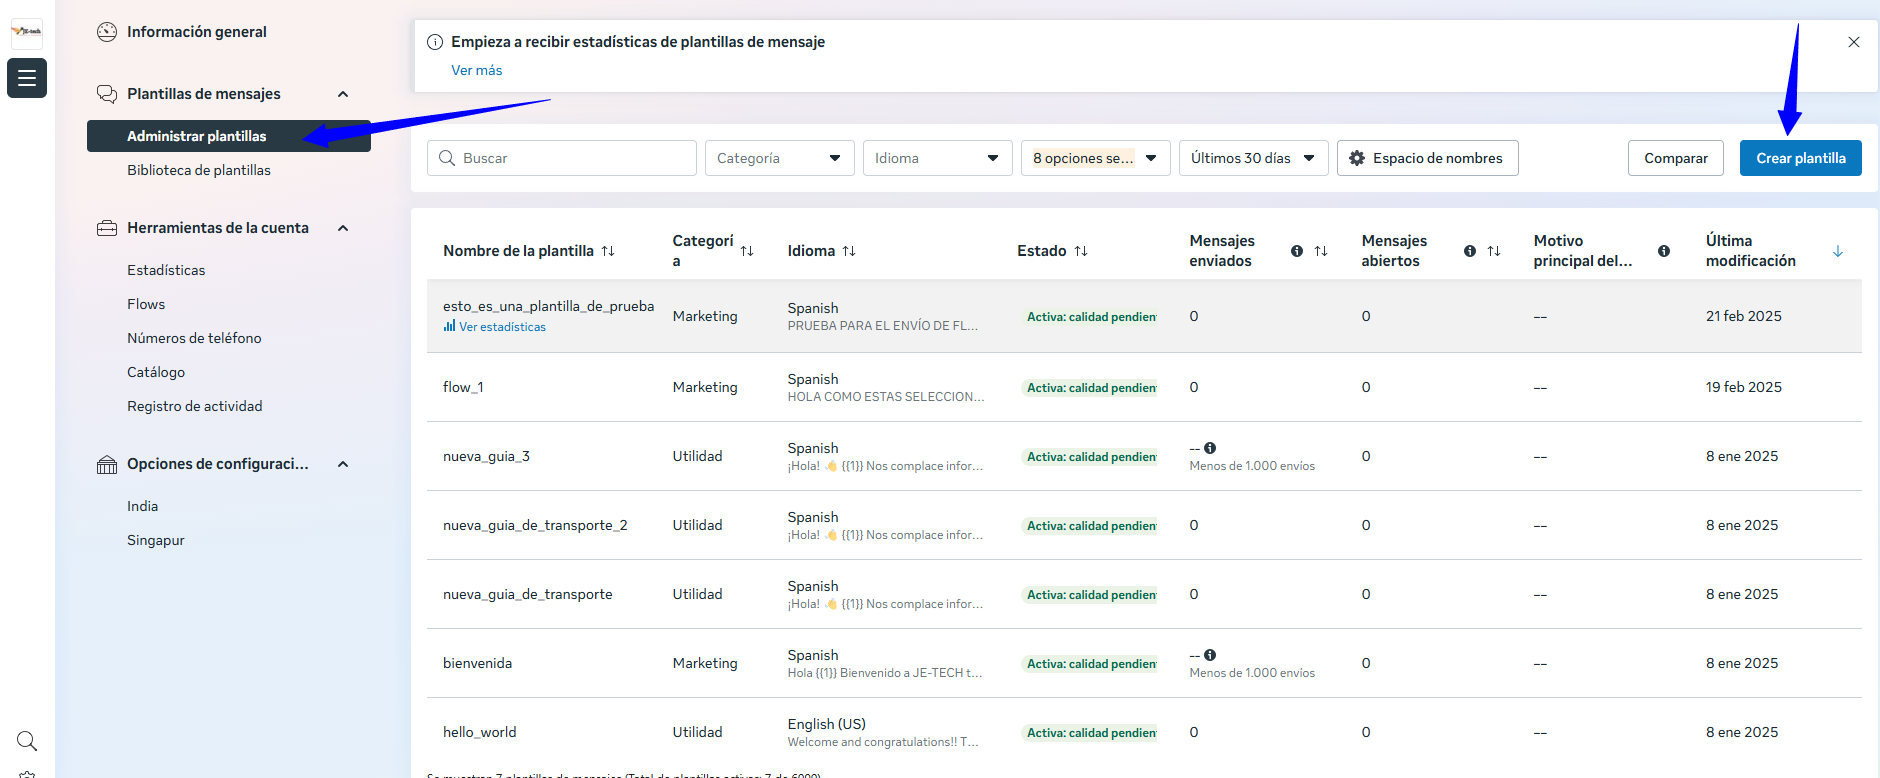Open the Categoría dropdown filter

(x=779, y=158)
